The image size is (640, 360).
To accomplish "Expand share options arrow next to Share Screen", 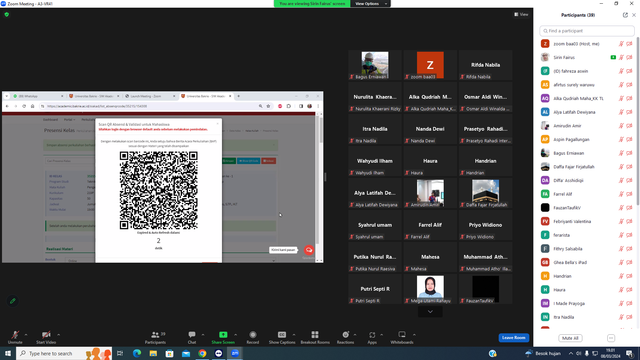I will coord(236,335).
